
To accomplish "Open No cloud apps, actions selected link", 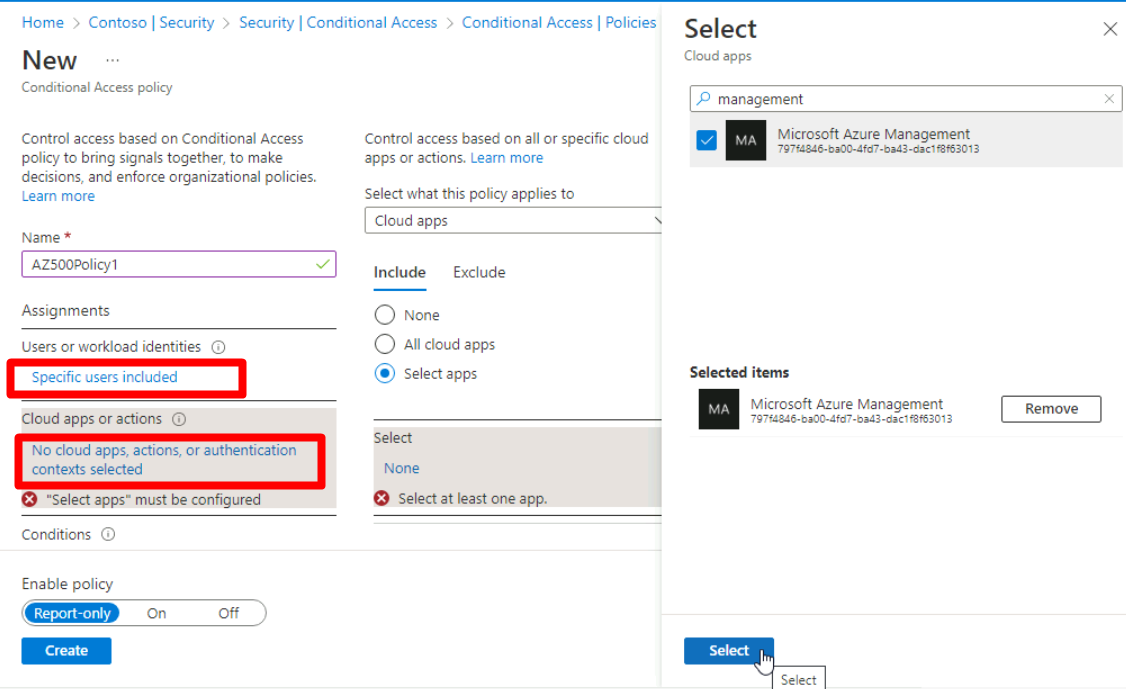I will point(164,460).
